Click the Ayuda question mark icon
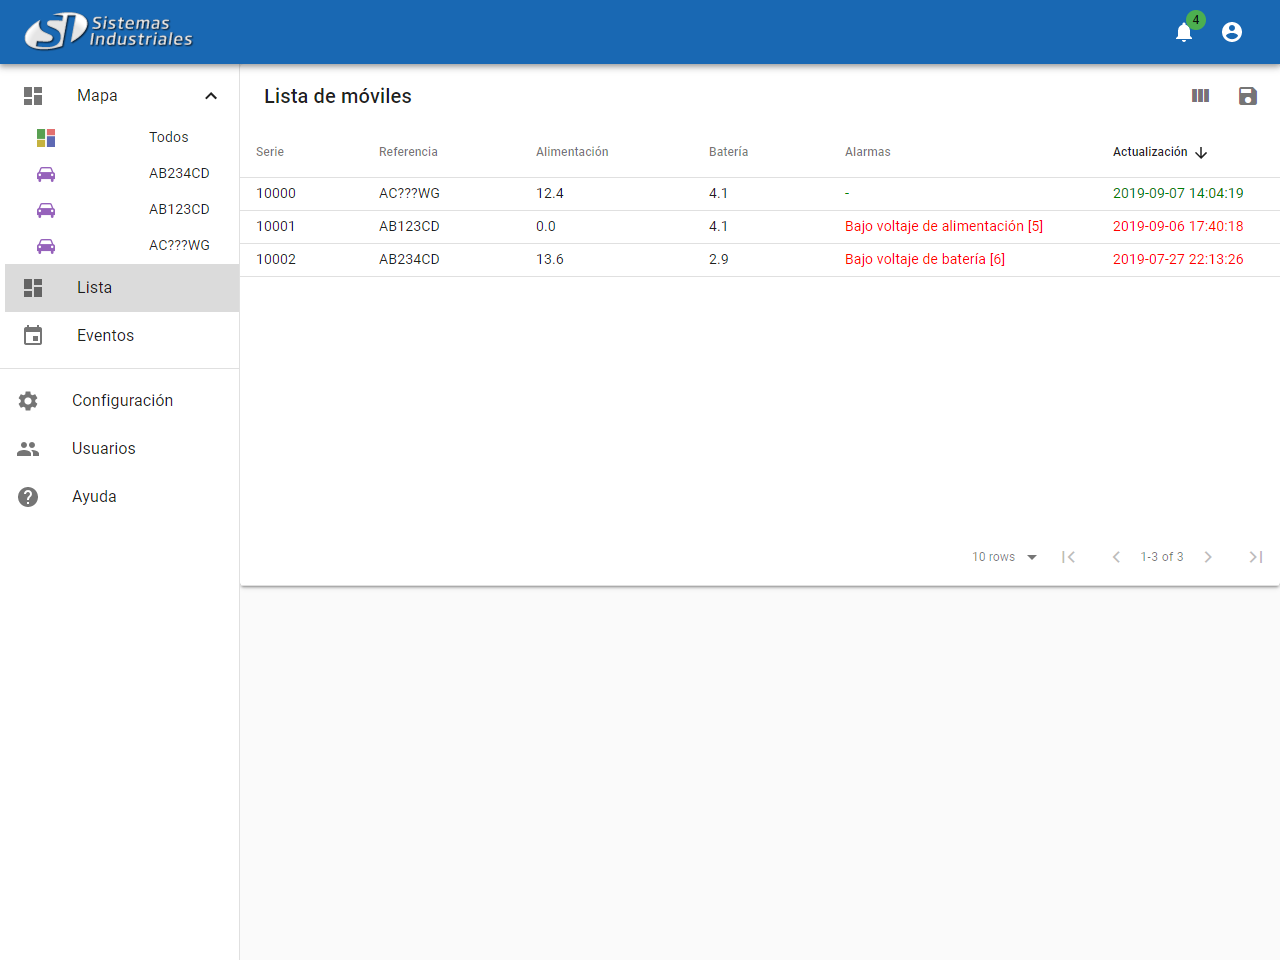The width and height of the screenshot is (1280, 960). [28, 497]
